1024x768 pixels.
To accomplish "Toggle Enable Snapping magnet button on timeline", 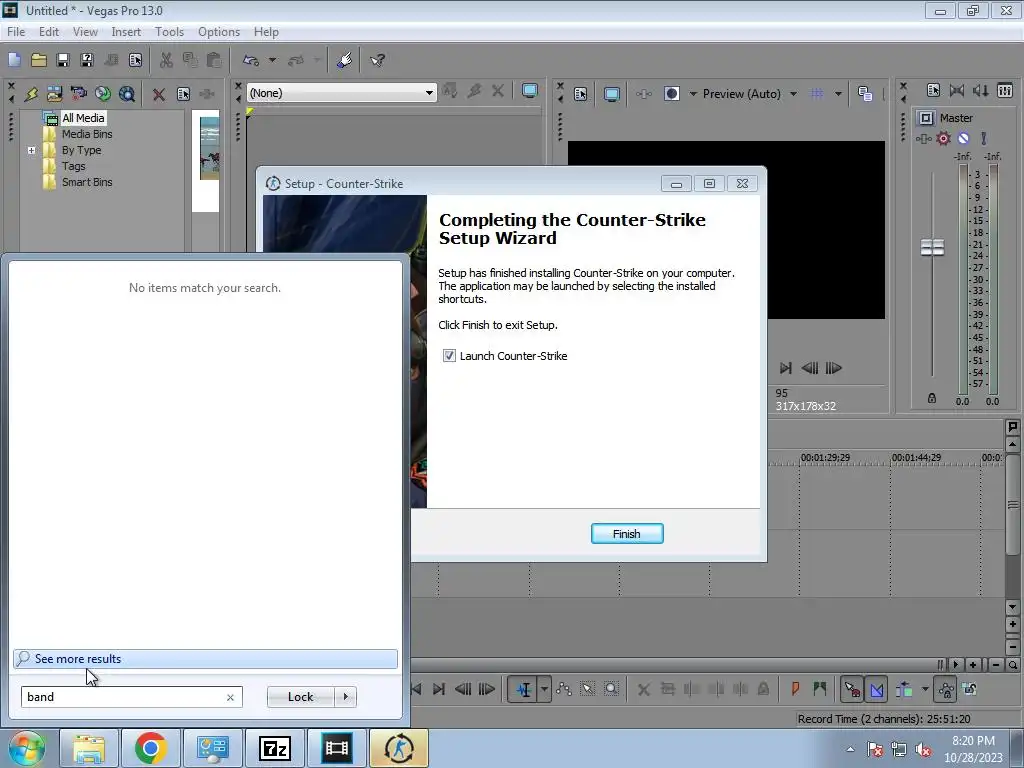I will (x=852, y=689).
